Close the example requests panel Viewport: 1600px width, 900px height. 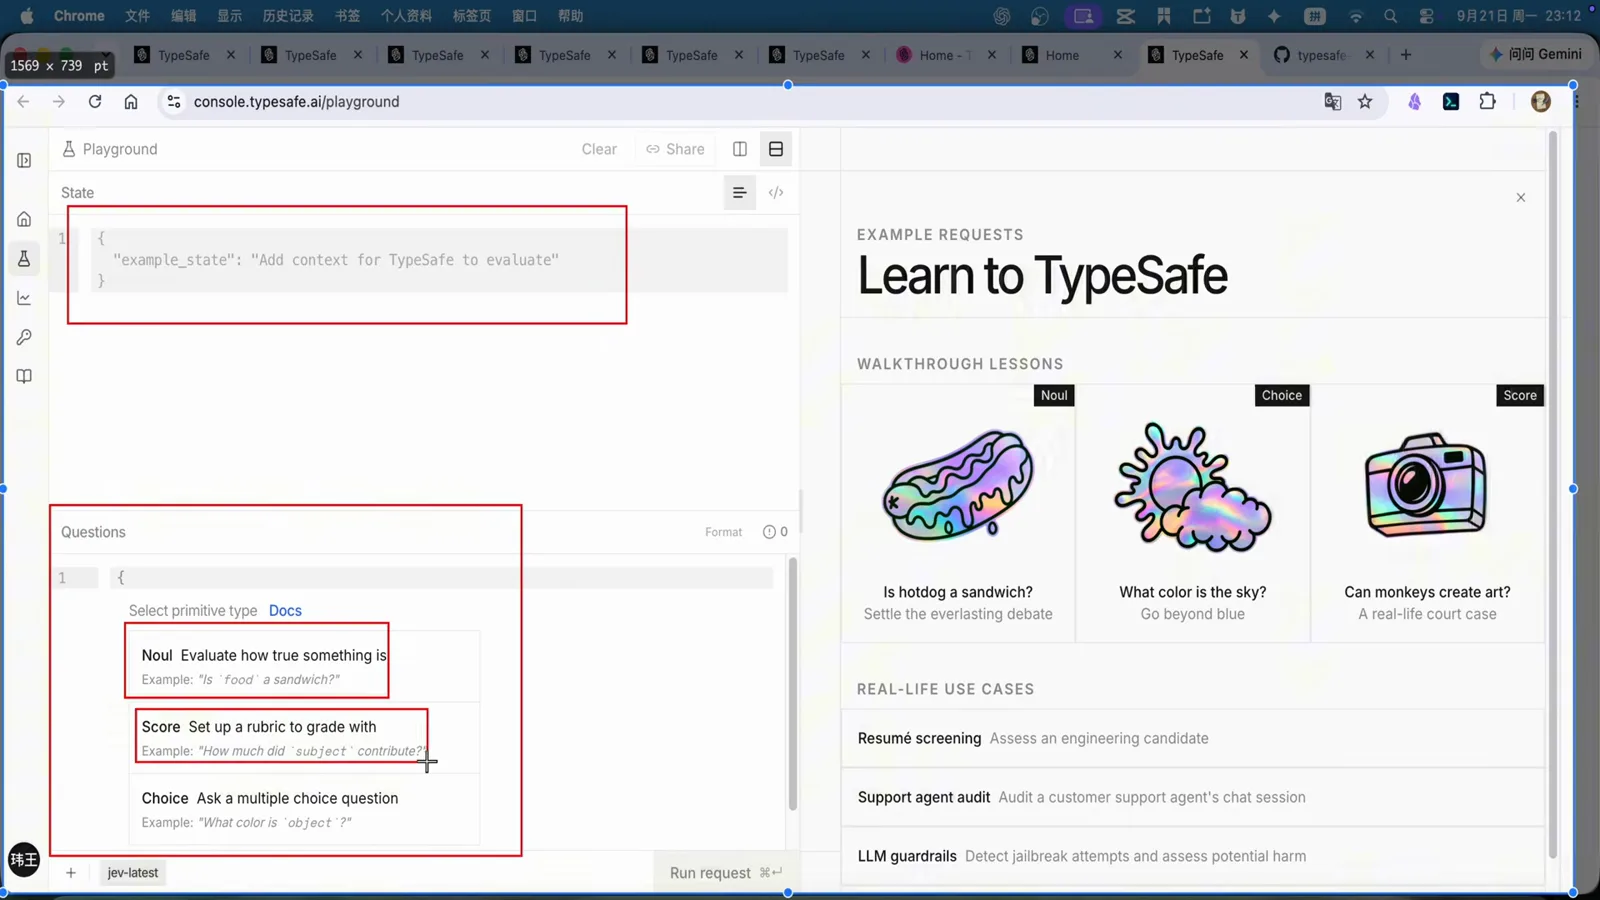point(1521,198)
